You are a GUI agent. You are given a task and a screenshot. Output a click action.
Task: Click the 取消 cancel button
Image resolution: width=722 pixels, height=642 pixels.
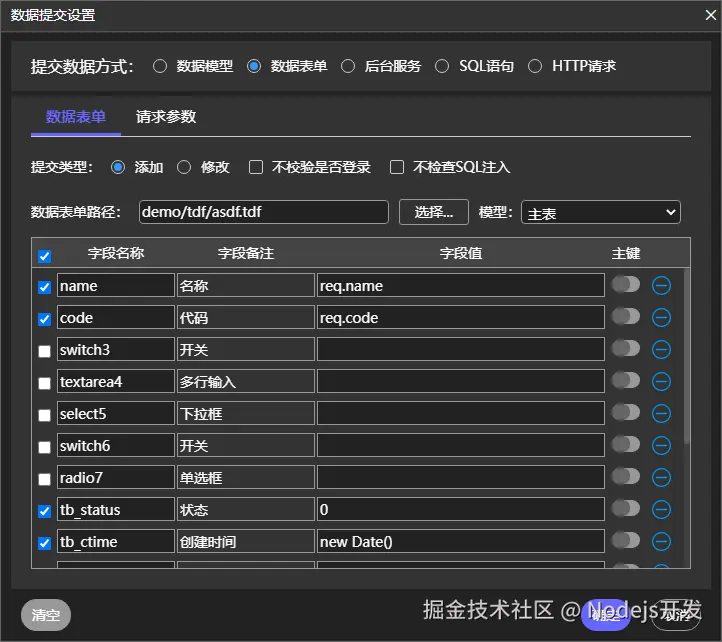pyautogui.click(x=676, y=615)
